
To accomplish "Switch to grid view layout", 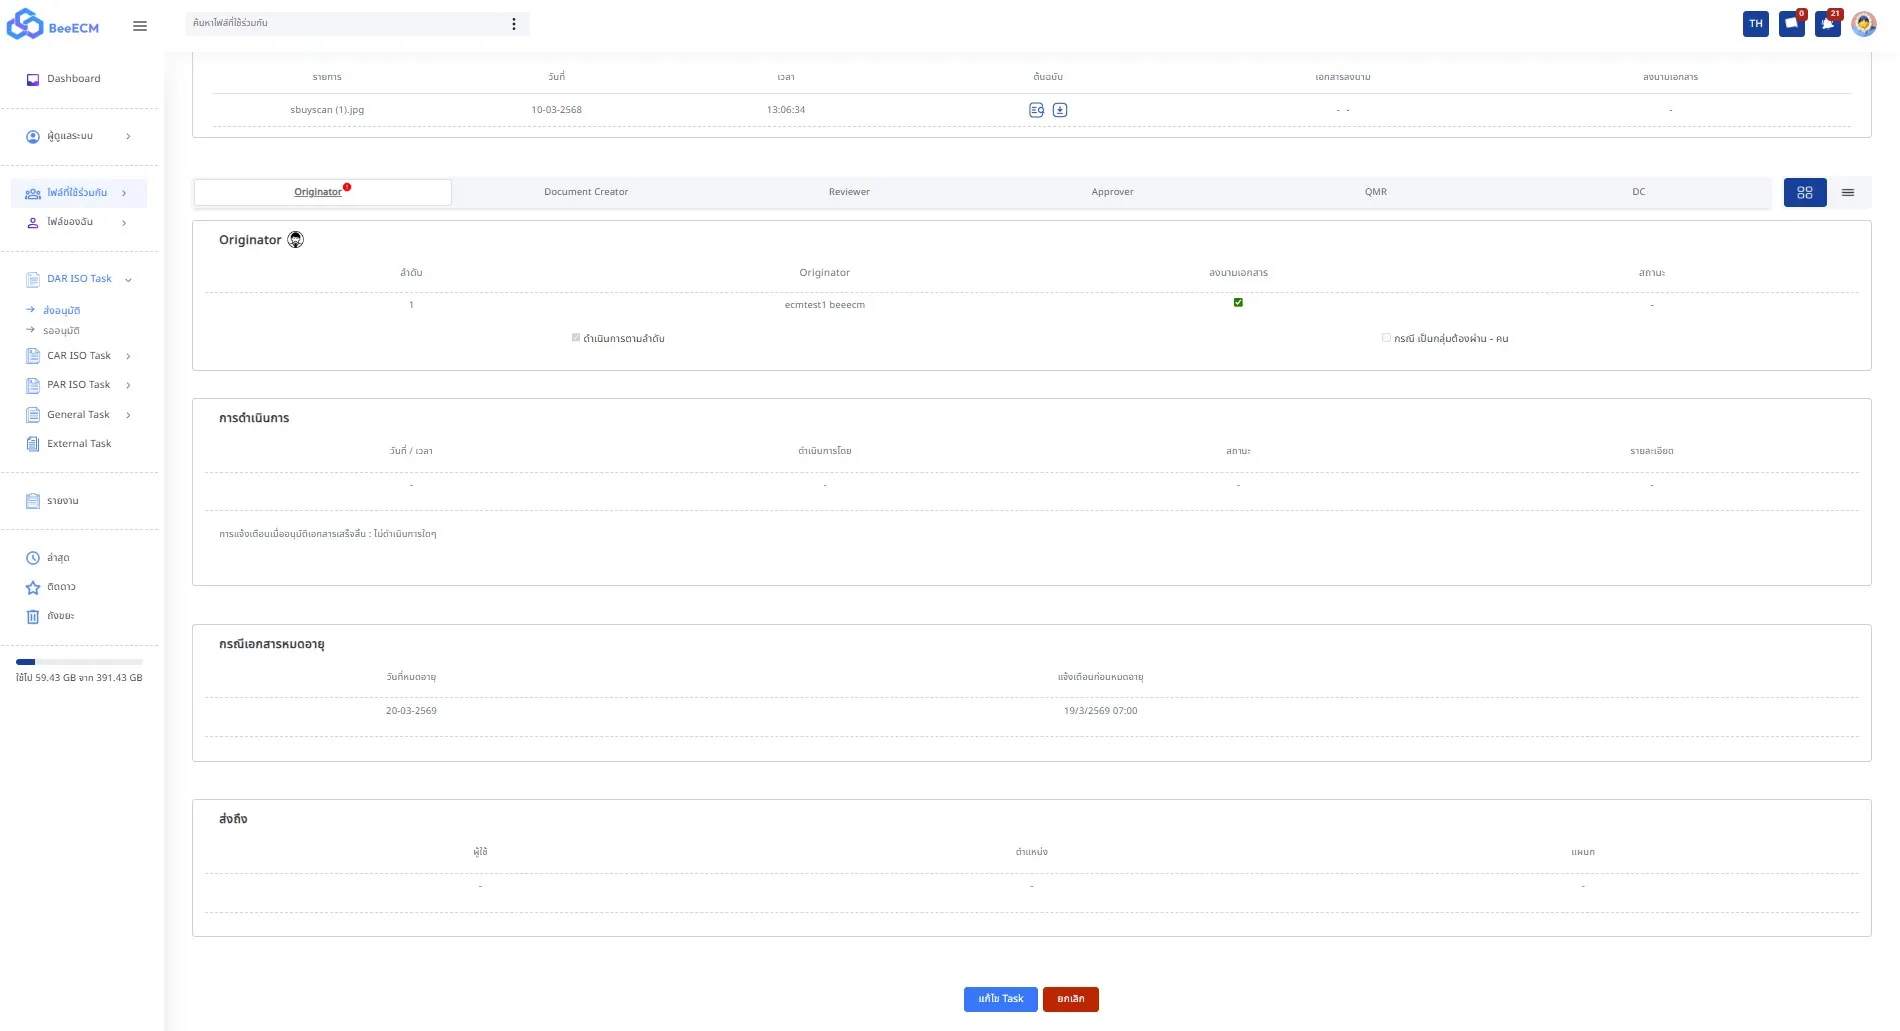I will [x=1804, y=193].
